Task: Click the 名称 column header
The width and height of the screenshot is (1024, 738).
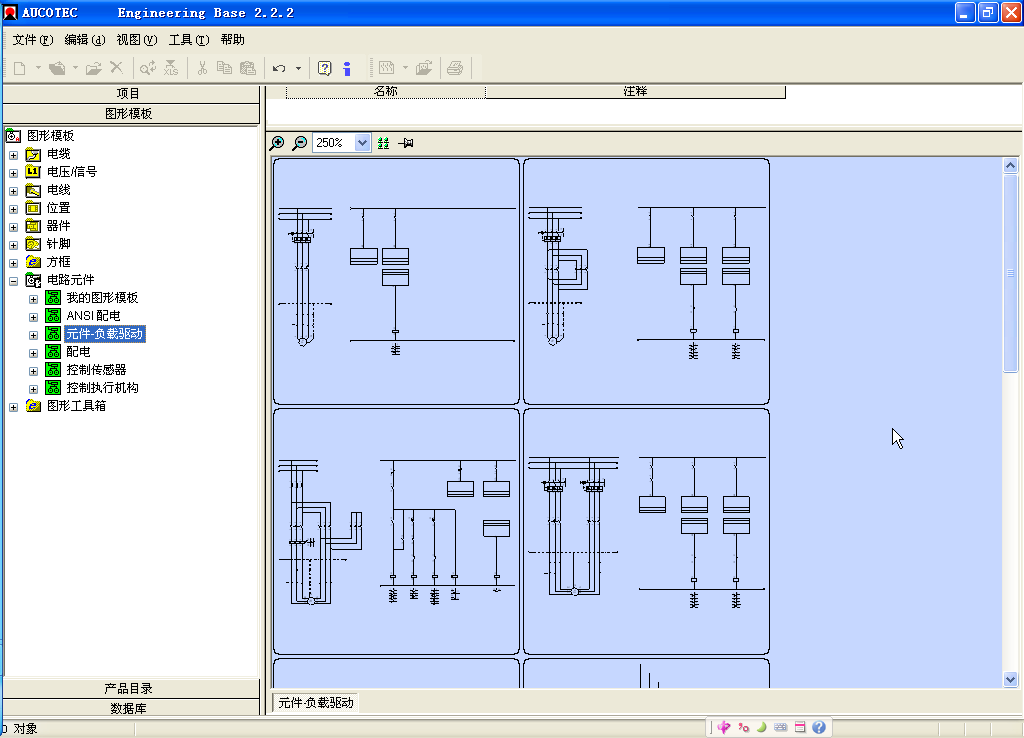Action: [385, 92]
